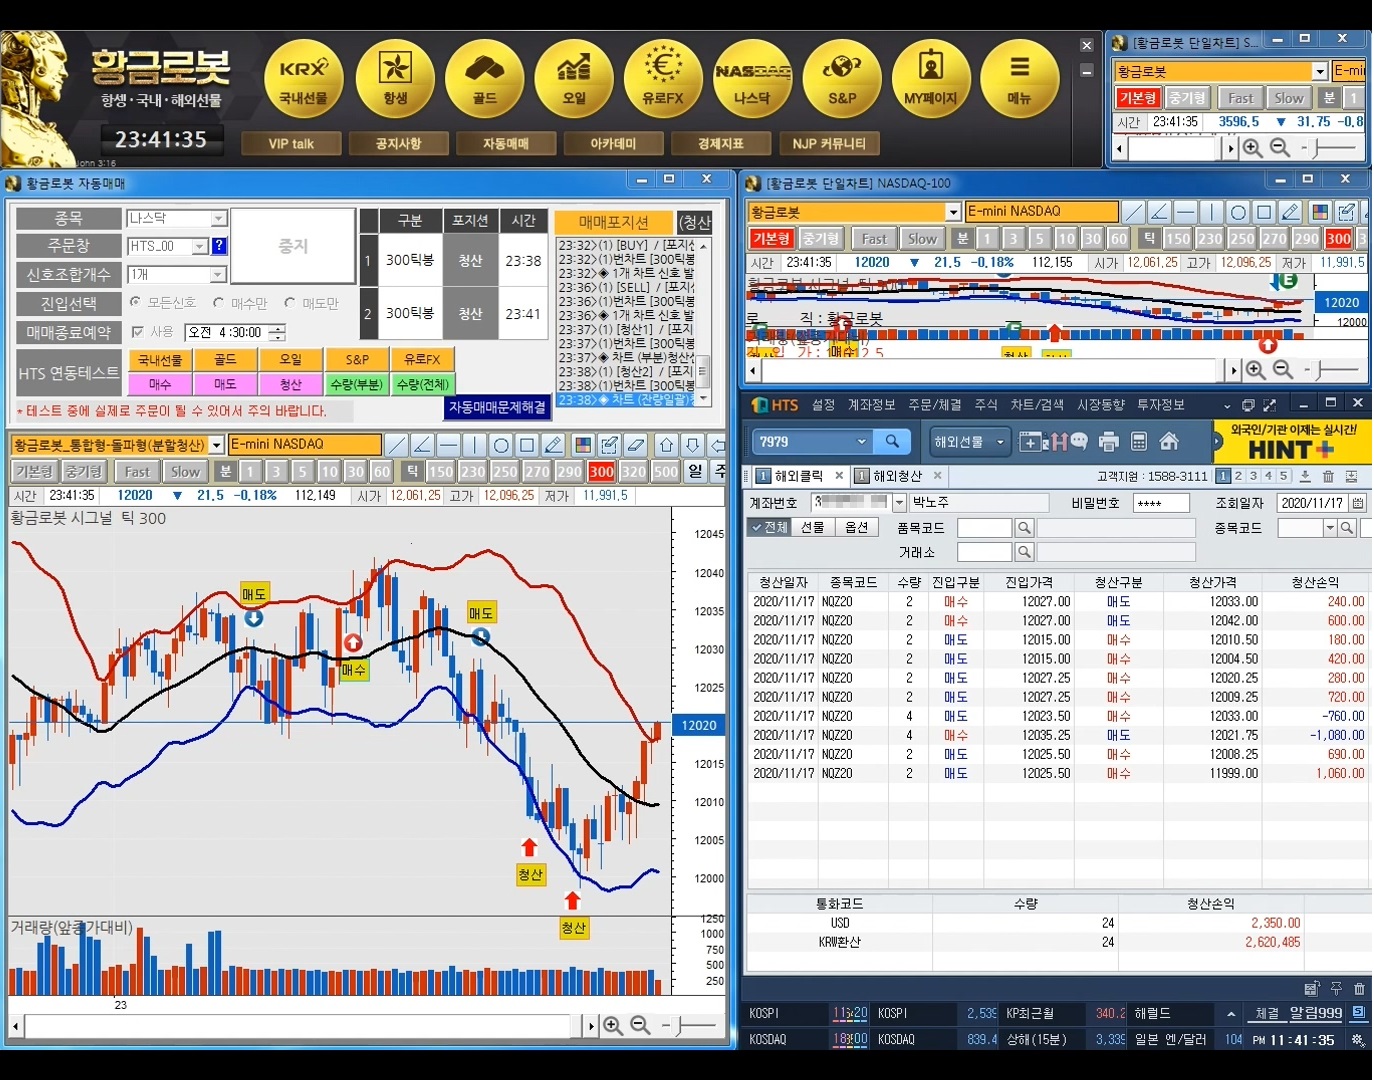Screen dimensions: 1374x1080
Task: Expand the 계좌번호 account dropdown
Action: [x=899, y=503]
